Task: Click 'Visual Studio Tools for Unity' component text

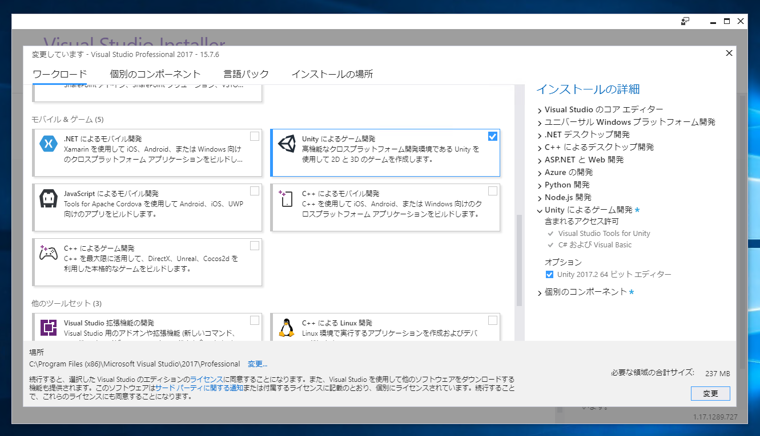Action: [x=604, y=234]
